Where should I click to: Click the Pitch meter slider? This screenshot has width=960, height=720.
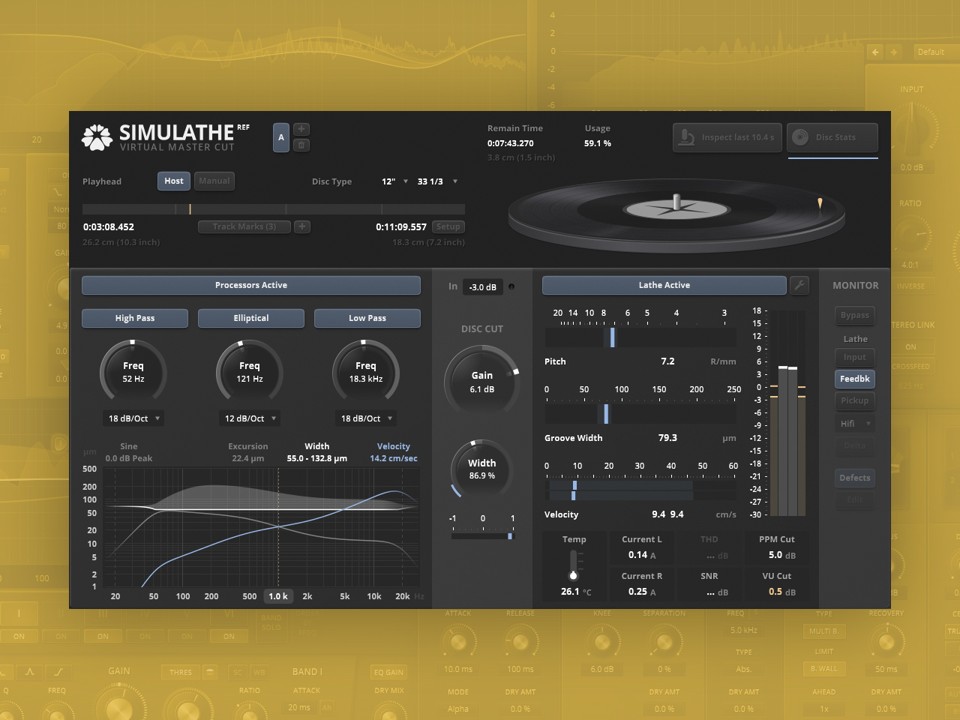640,337
